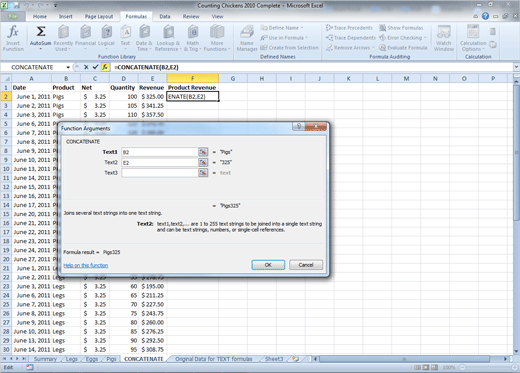The image size is (520, 373).
Task: Click the zoom slider in status bar
Action: click(x=489, y=367)
